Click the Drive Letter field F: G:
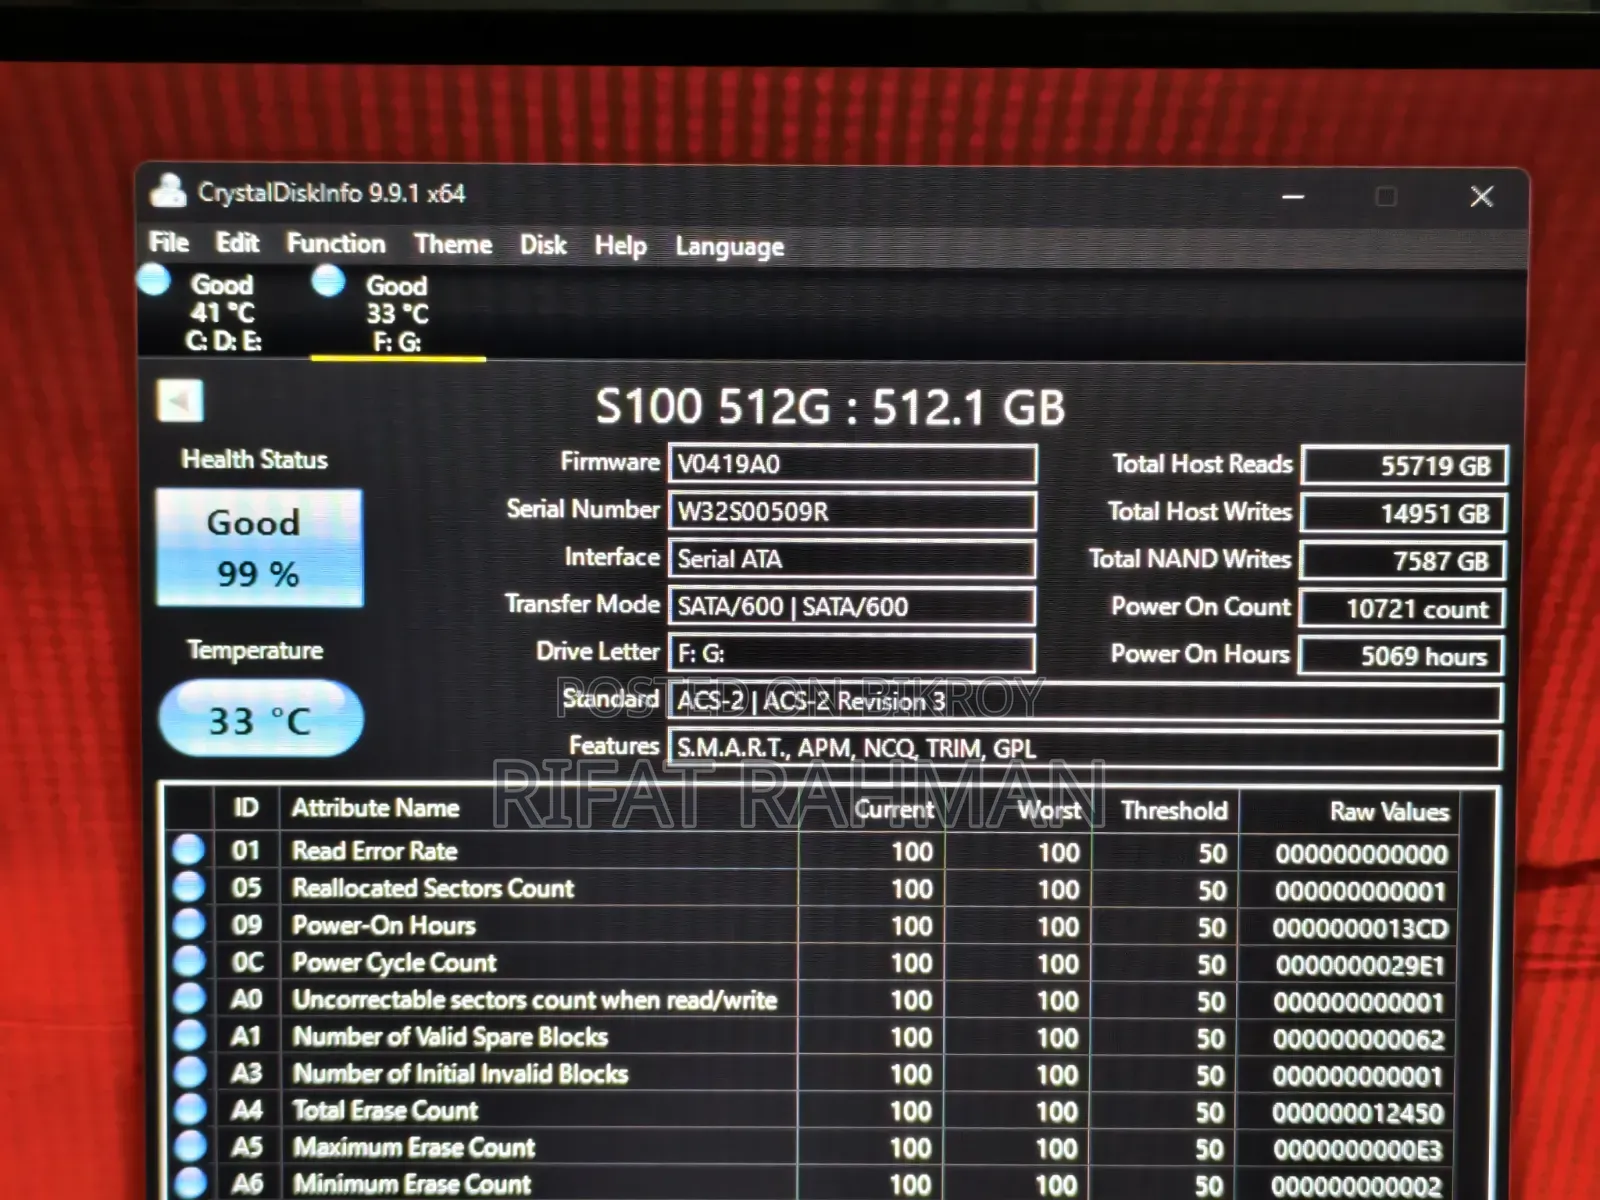Viewport: 1600px width, 1200px height. tap(852, 653)
